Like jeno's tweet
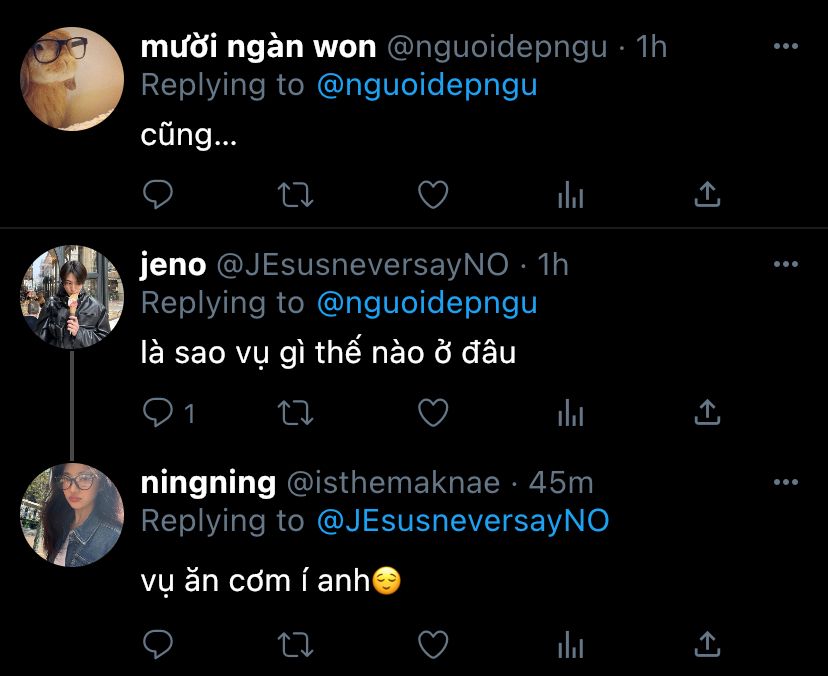This screenshot has width=828, height=676. coord(433,412)
